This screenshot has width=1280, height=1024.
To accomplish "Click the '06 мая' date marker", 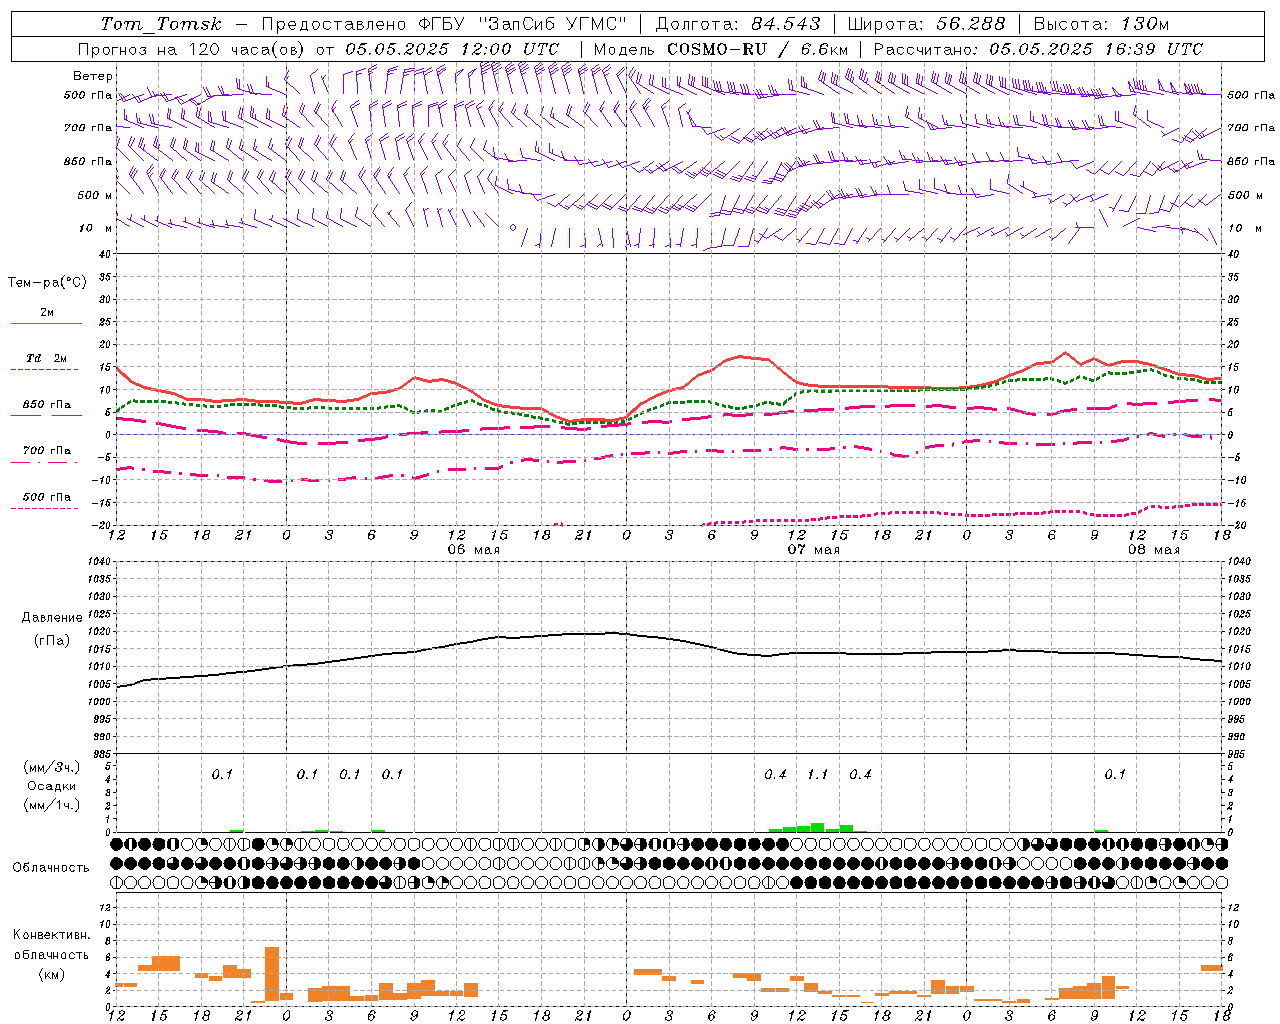I will coord(474,550).
